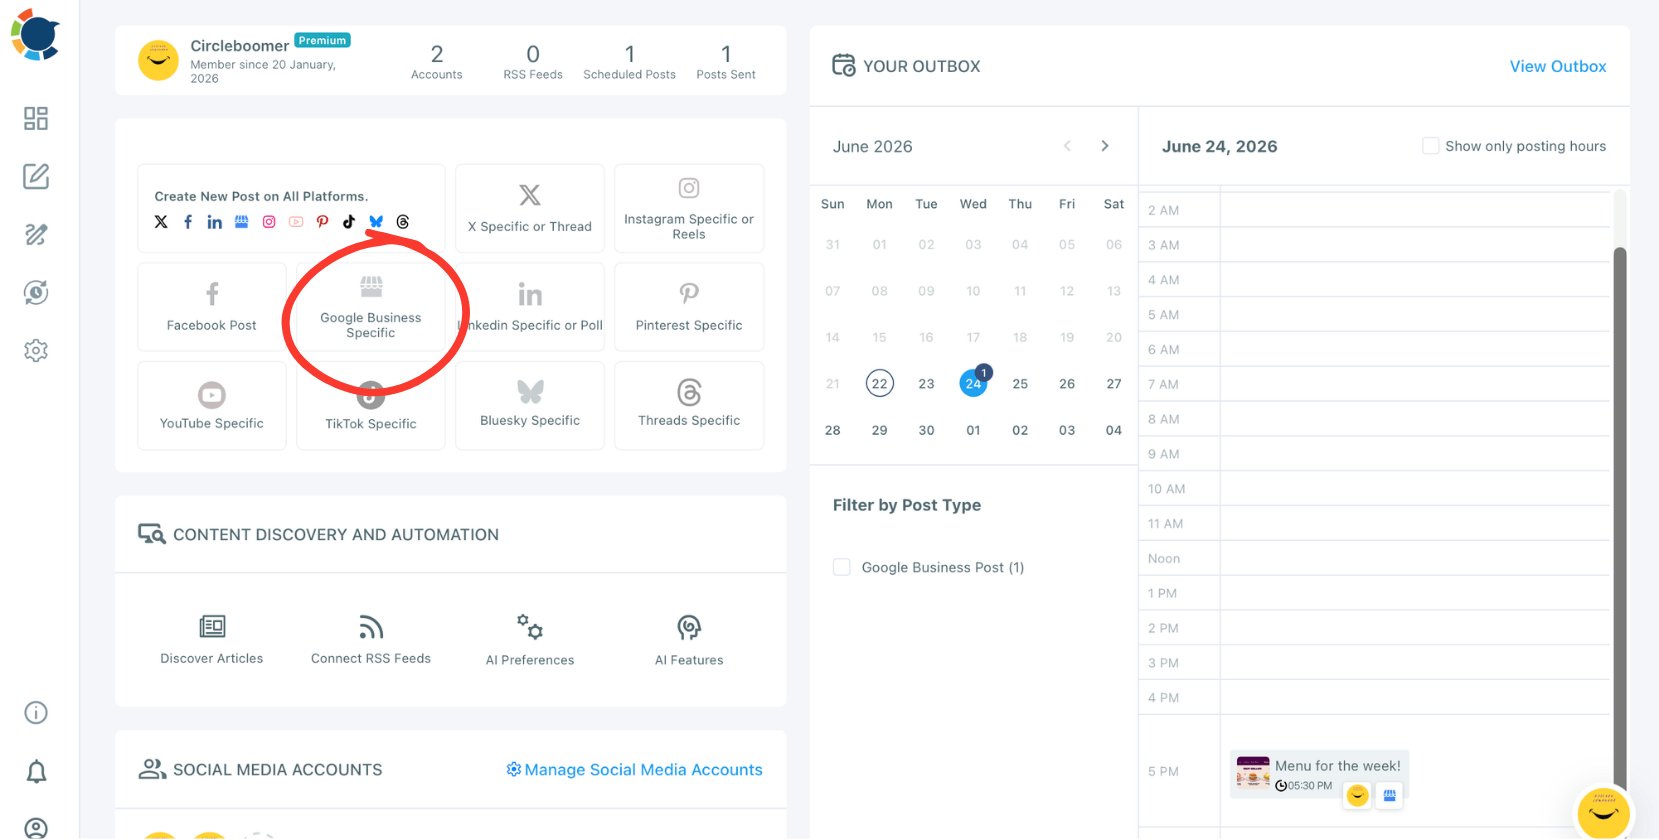This screenshot has height=840, width=1659.
Task: Open the compose post icon in sidebar
Action: [36, 176]
